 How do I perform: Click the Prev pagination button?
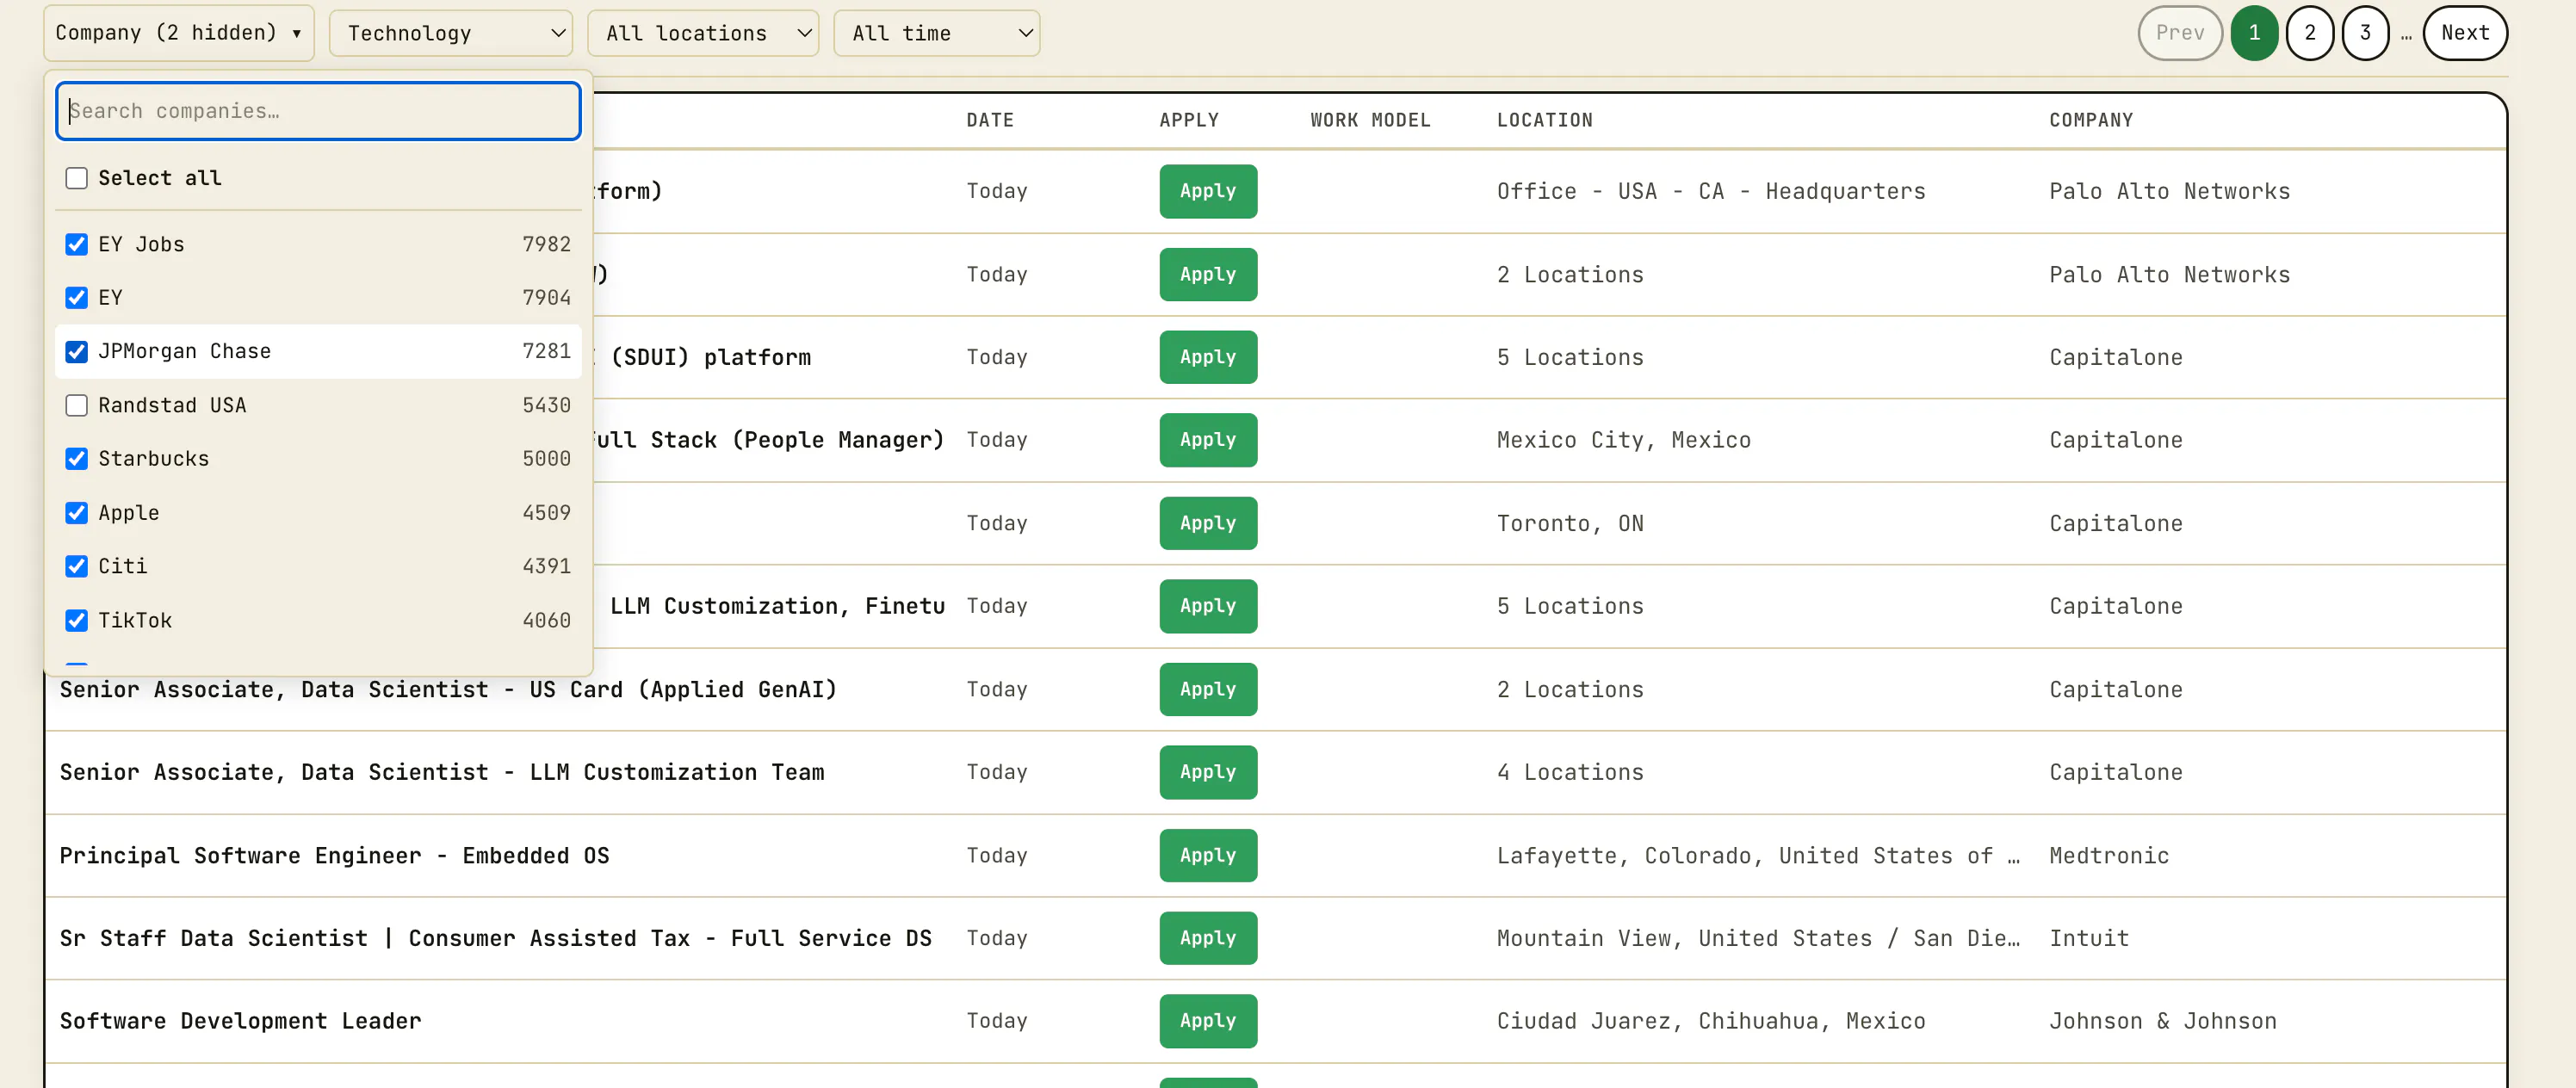point(2180,33)
